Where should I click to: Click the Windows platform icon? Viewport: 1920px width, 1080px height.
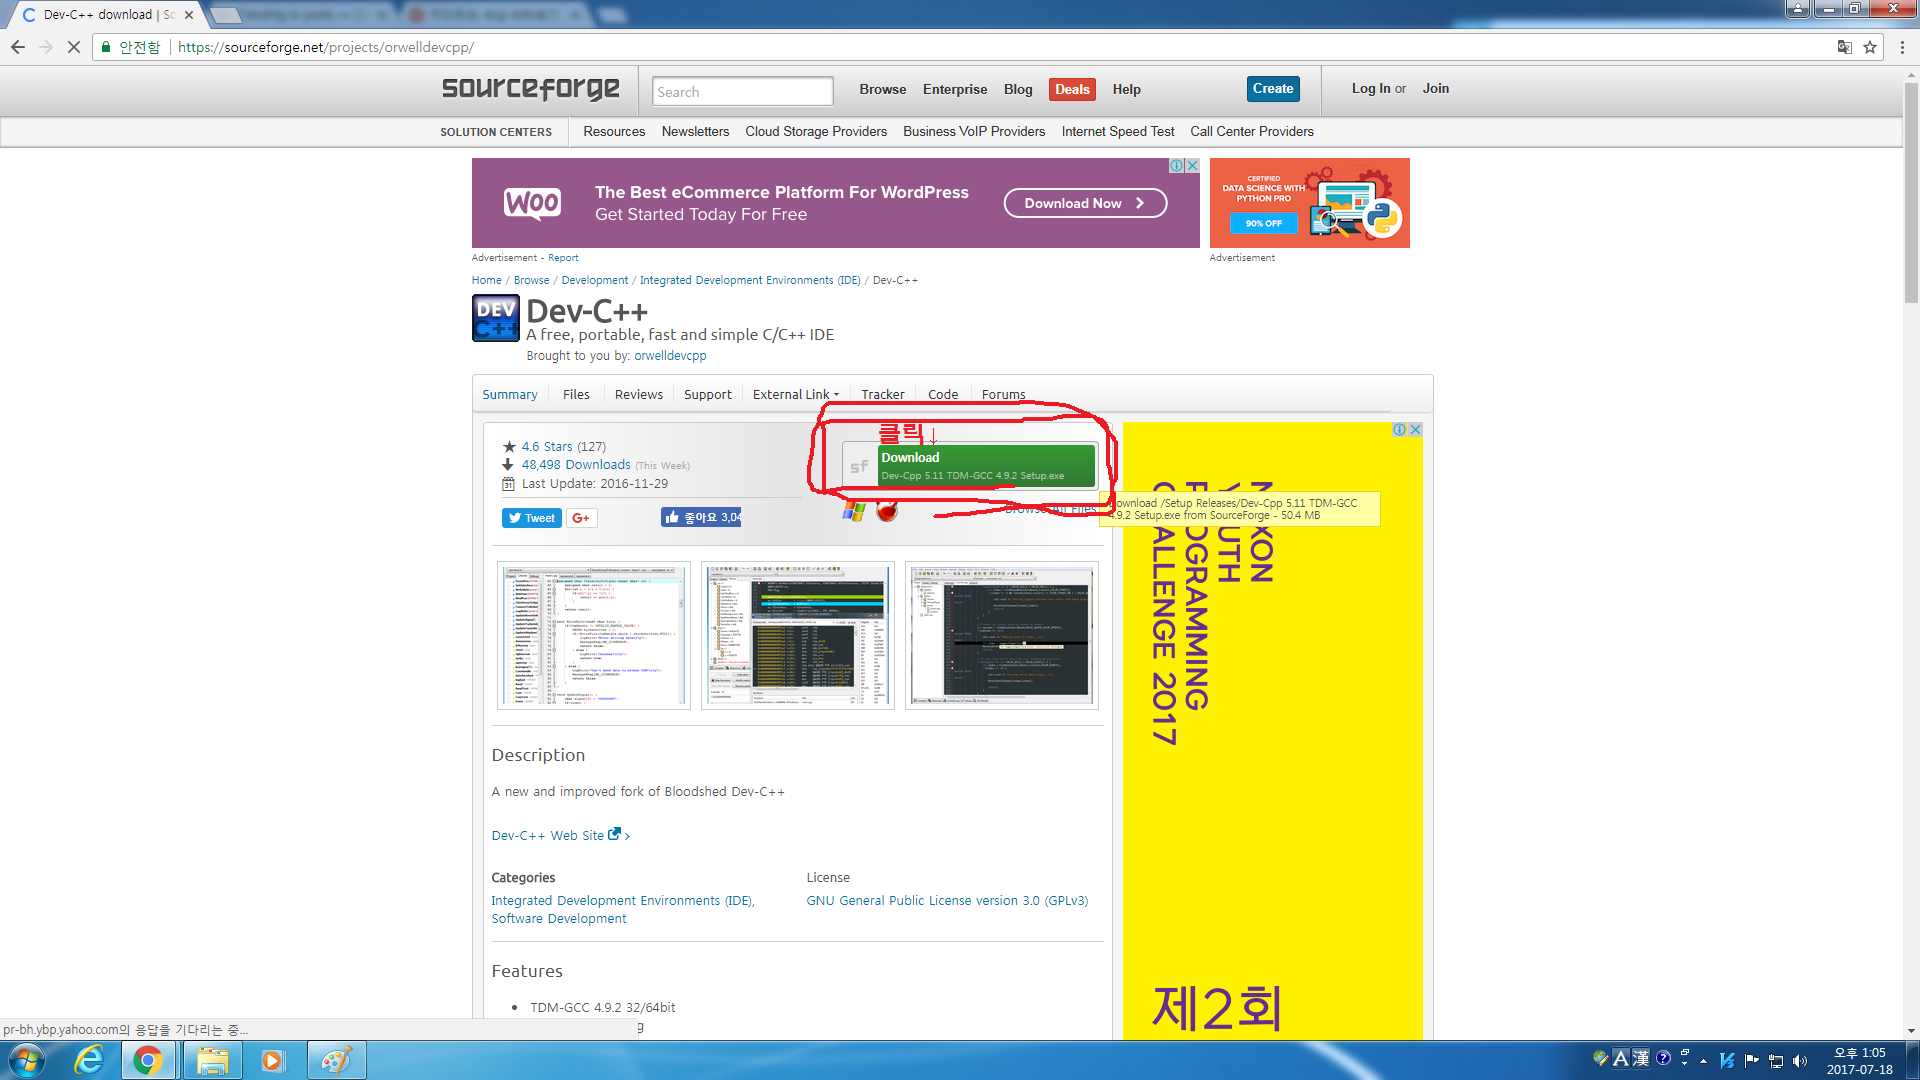click(853, 512)
